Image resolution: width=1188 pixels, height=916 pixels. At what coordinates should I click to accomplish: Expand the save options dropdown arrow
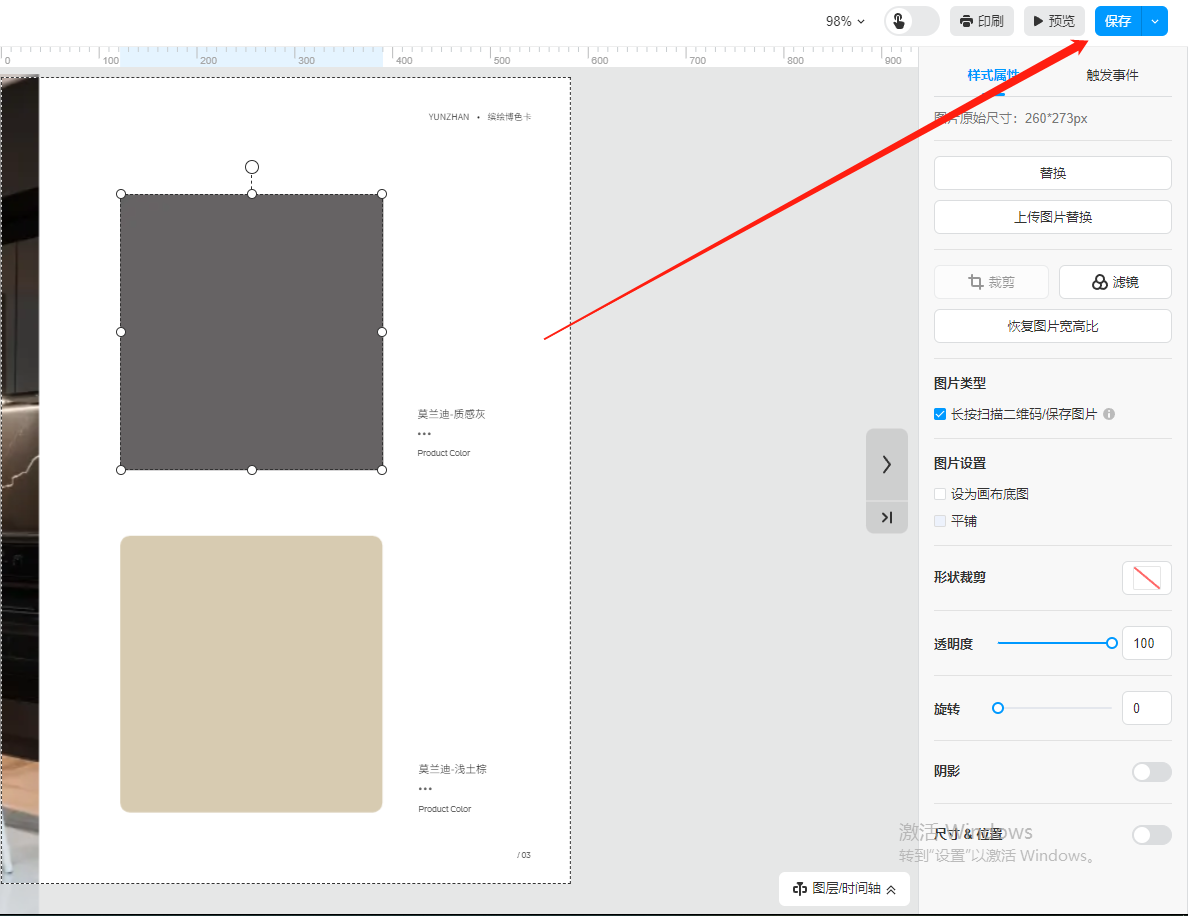[x=1155, y=21]
